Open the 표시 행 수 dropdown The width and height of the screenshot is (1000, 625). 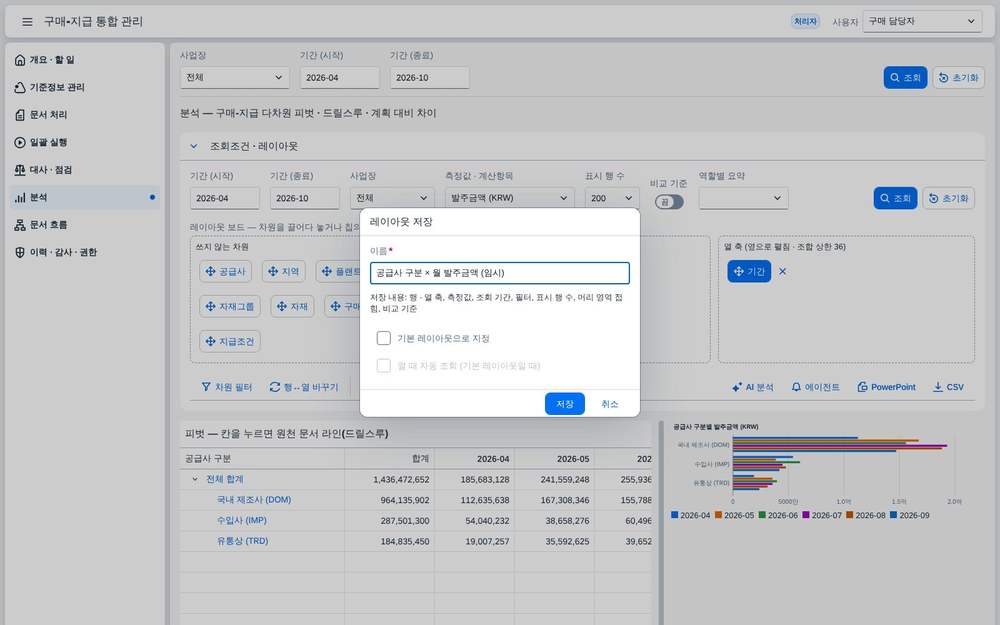(611, 198)
